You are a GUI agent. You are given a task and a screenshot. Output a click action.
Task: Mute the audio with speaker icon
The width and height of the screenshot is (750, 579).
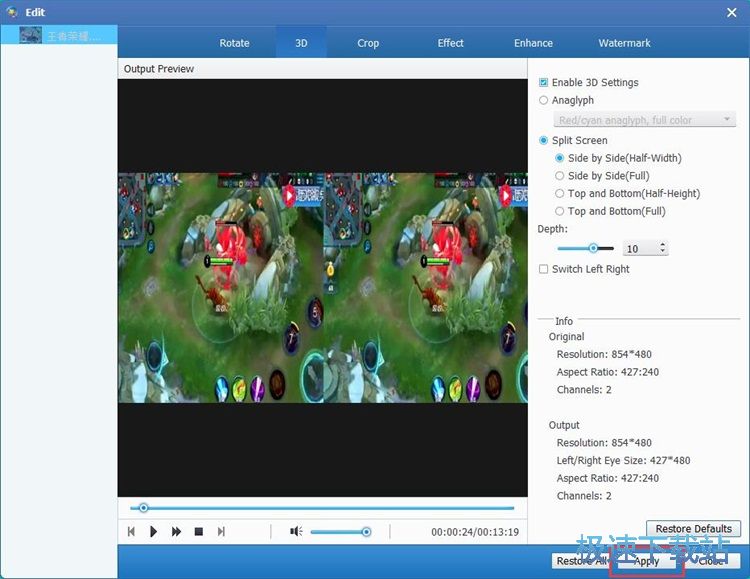click(296, 531)
